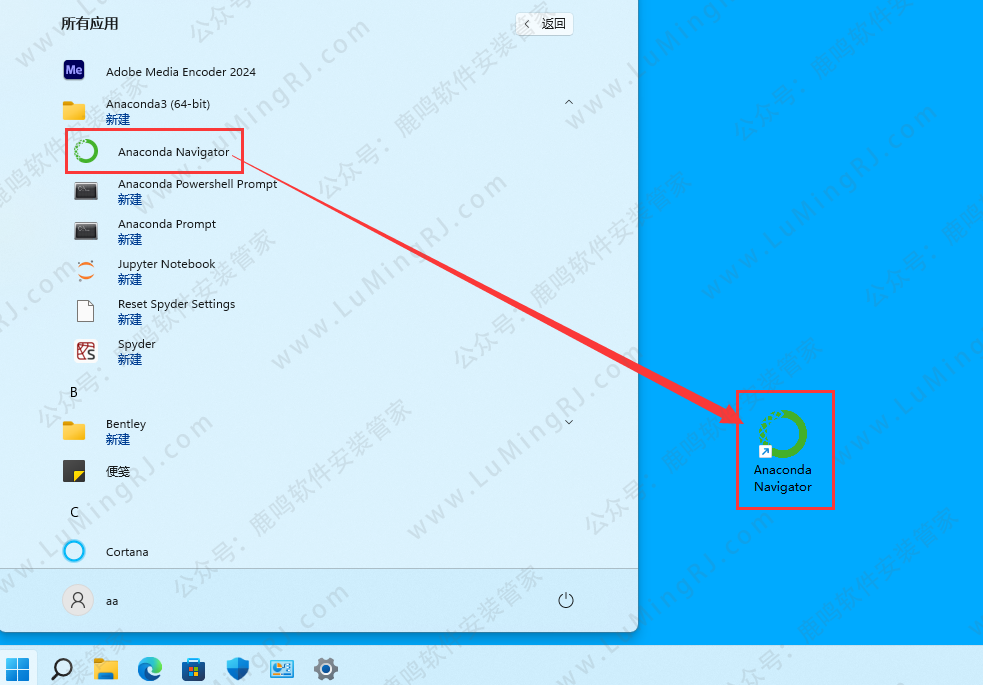
Task: Click the letter B section header
Action: pos(73,392)
